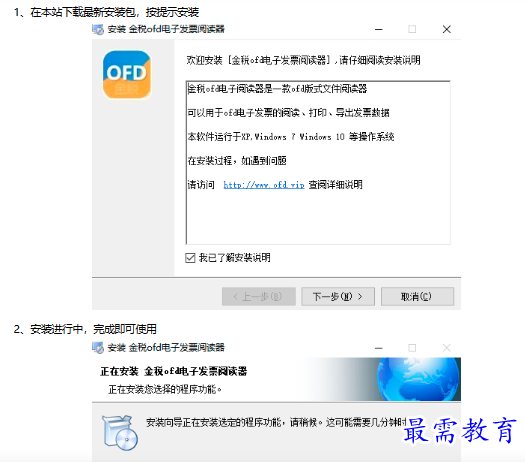Click the 下一步(N) button

(338, 296)
